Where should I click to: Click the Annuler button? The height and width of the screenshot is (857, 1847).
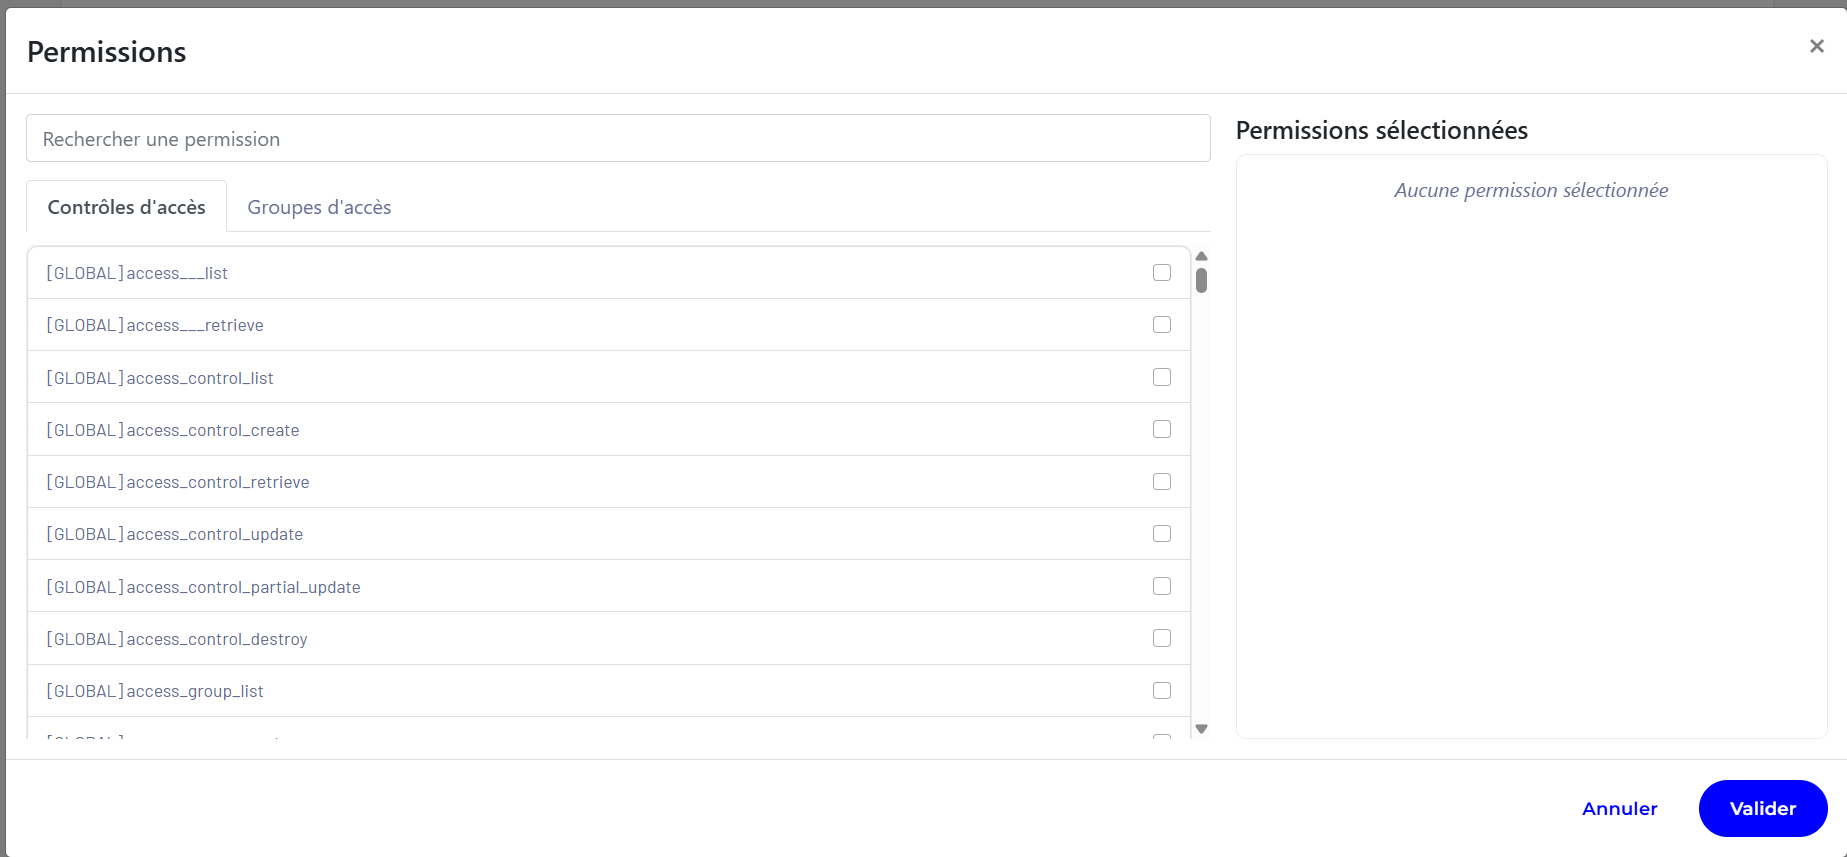coord(1619,809)
